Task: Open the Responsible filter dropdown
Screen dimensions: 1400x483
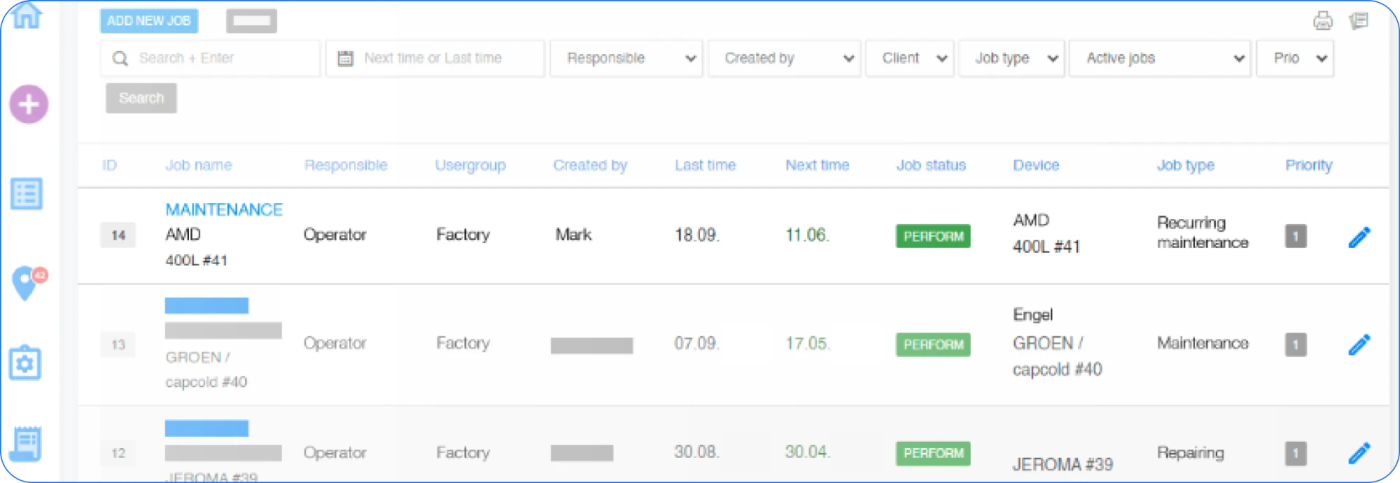Action: 626,58
